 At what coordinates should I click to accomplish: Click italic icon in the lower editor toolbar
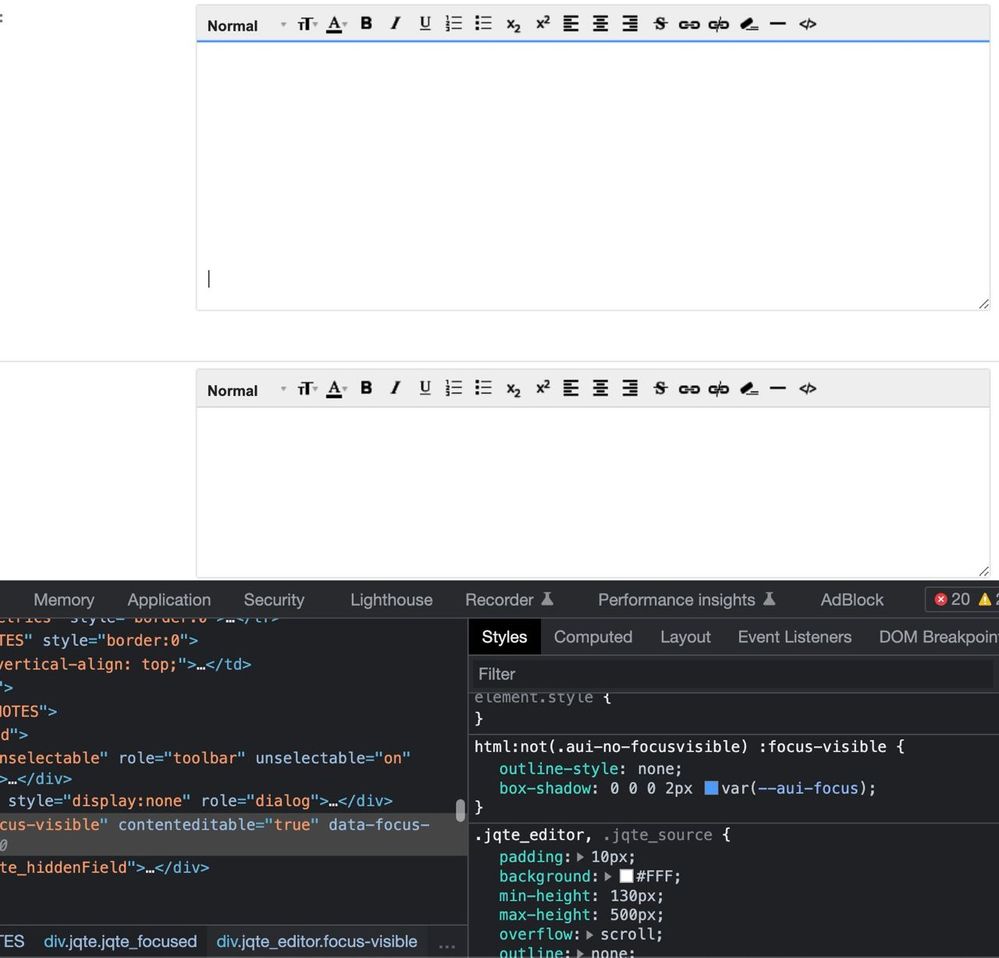tap(395, 389)
